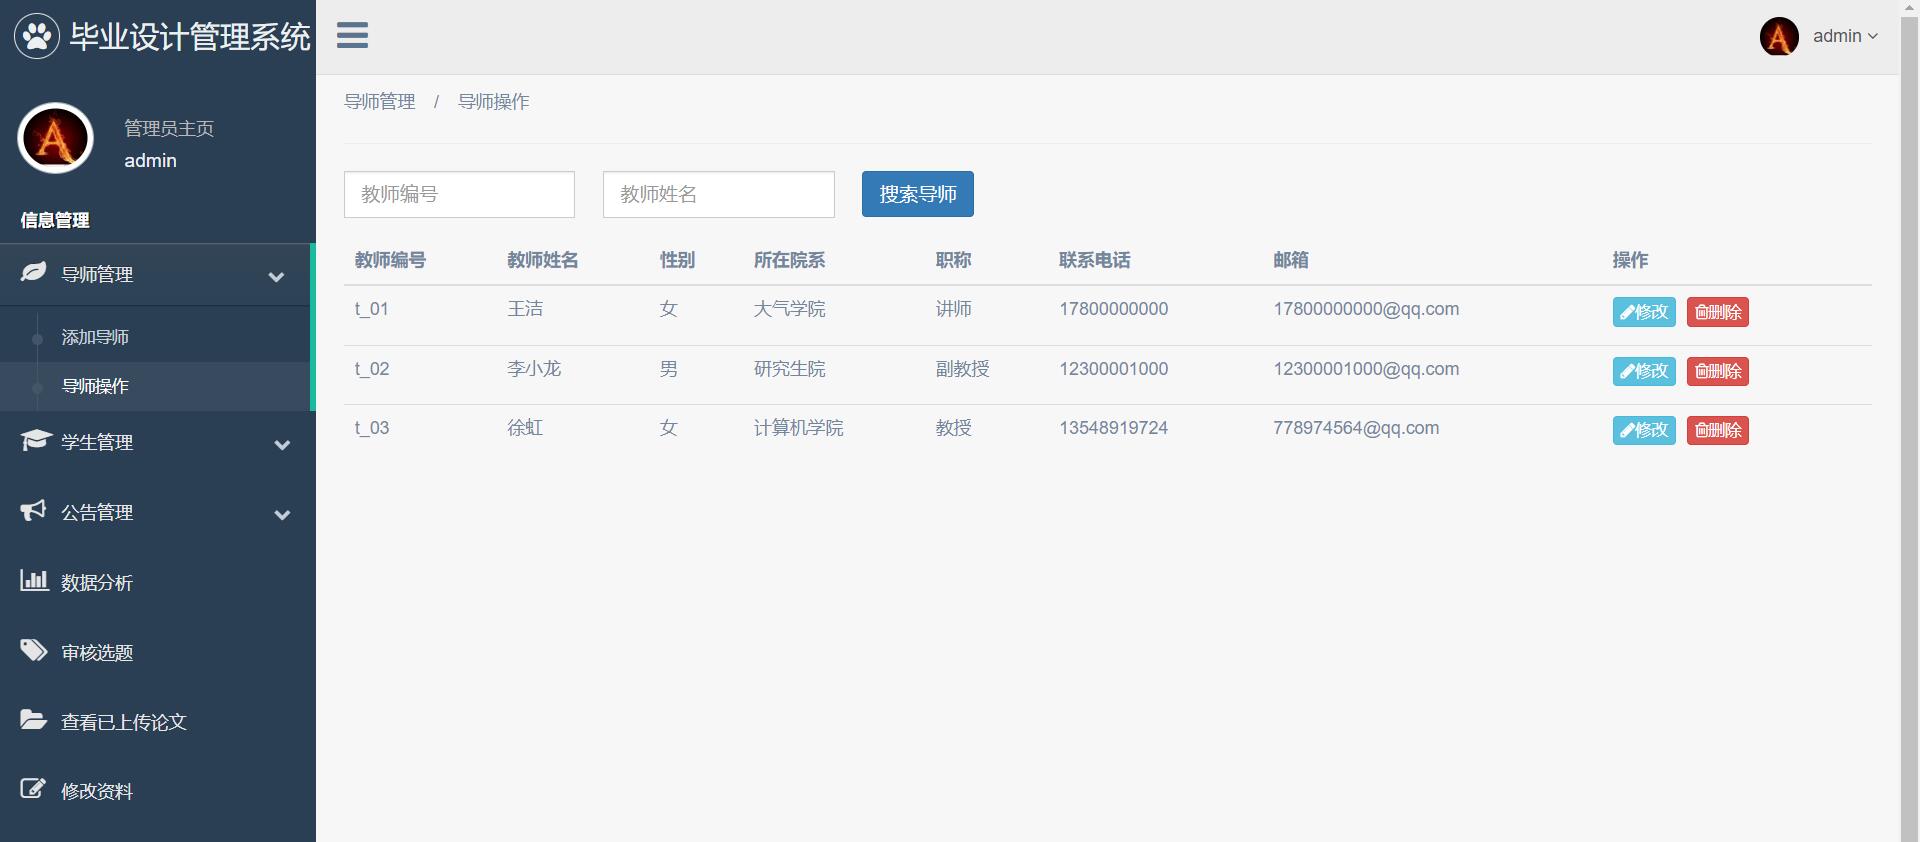Viewport: 1920px width, 842px height.
Task: Open the admin user dropdown
Action: 1845,36
